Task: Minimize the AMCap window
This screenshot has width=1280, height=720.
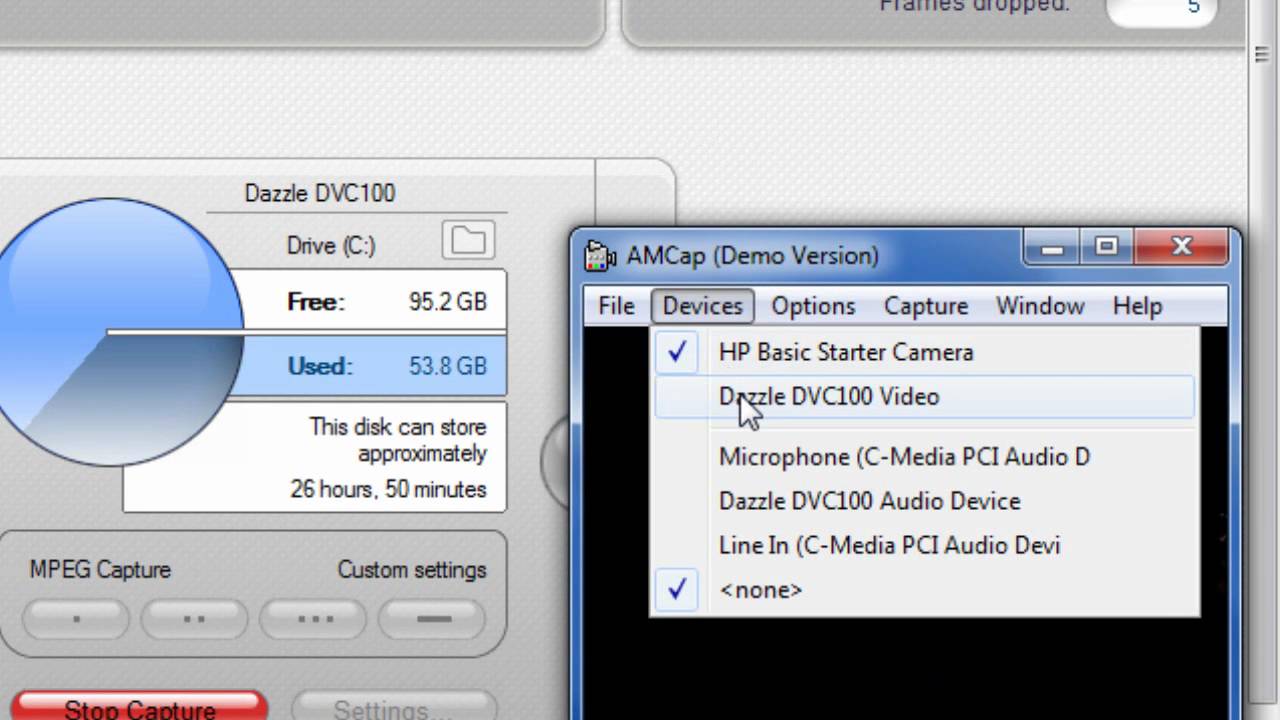Action: click(x=1052, y=248)
